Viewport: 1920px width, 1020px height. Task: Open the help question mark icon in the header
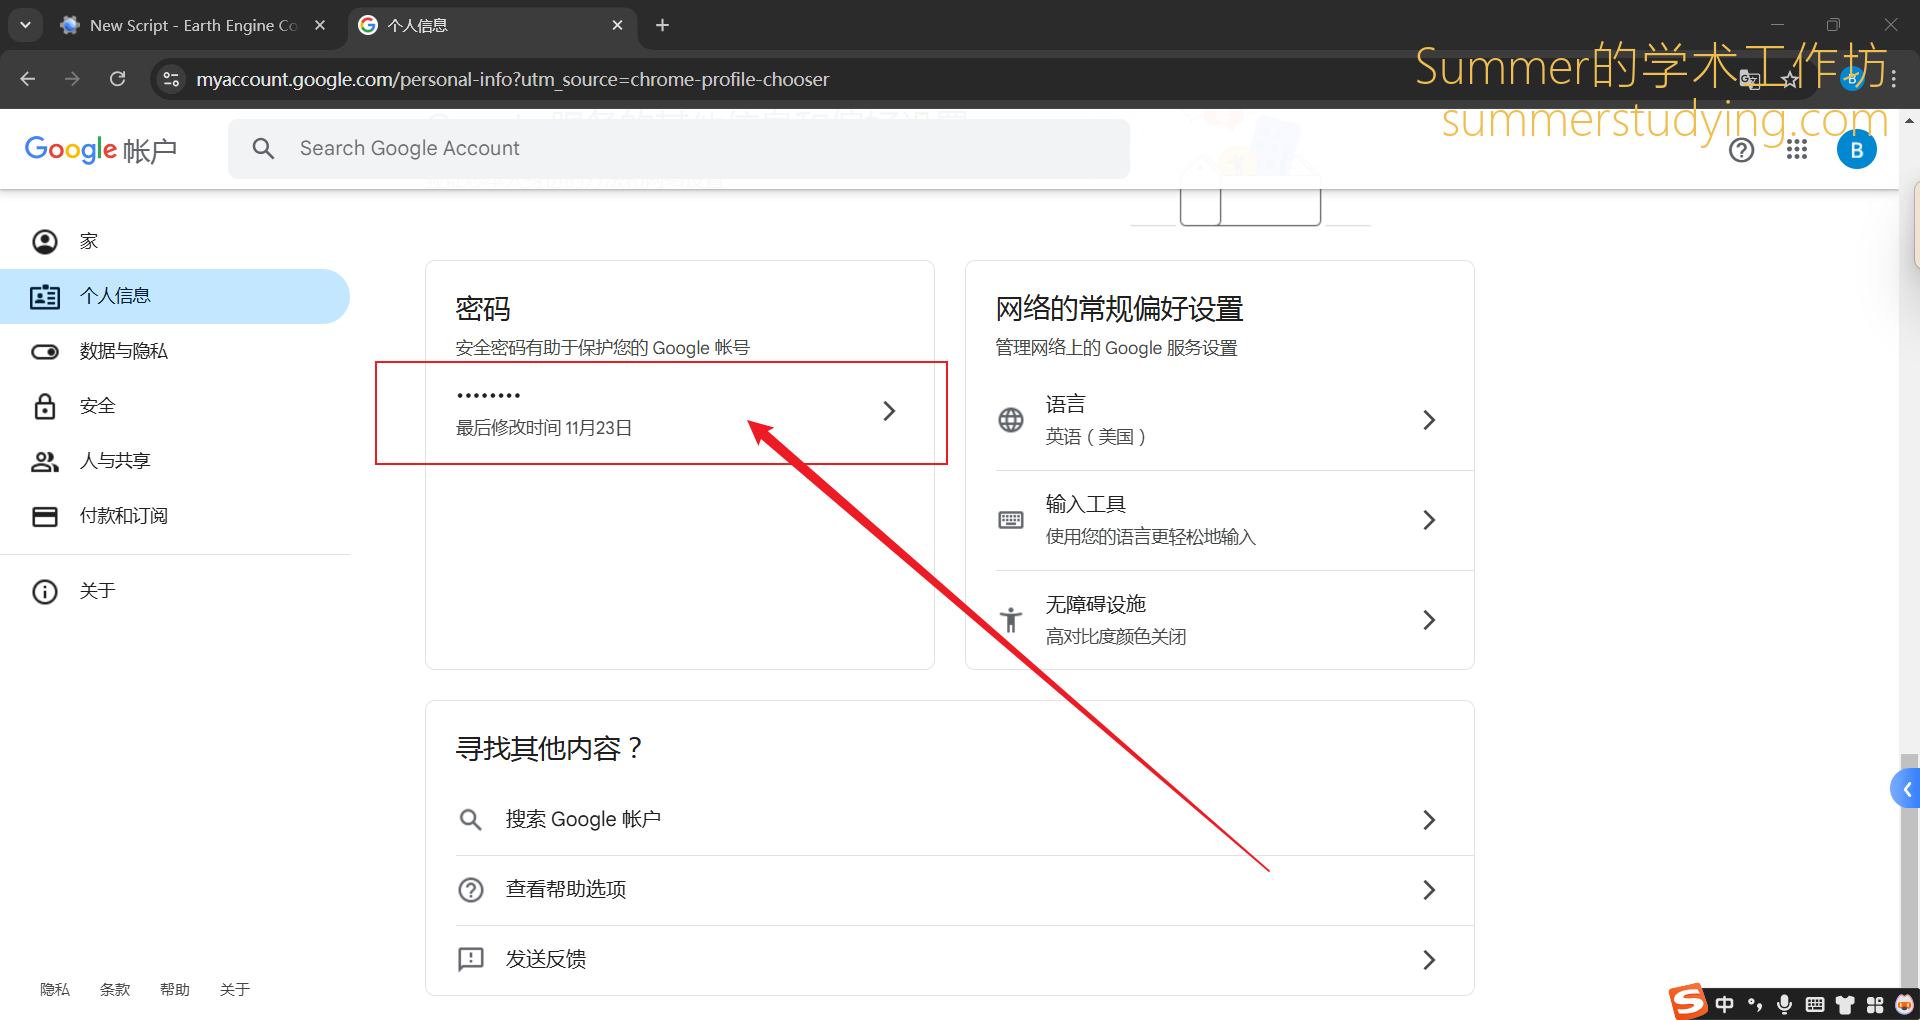coord(1741,150)
